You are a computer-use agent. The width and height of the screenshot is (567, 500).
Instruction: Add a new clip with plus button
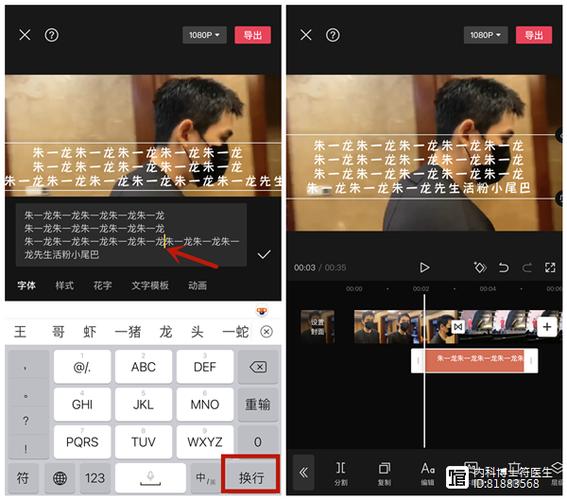click(547, 327)
